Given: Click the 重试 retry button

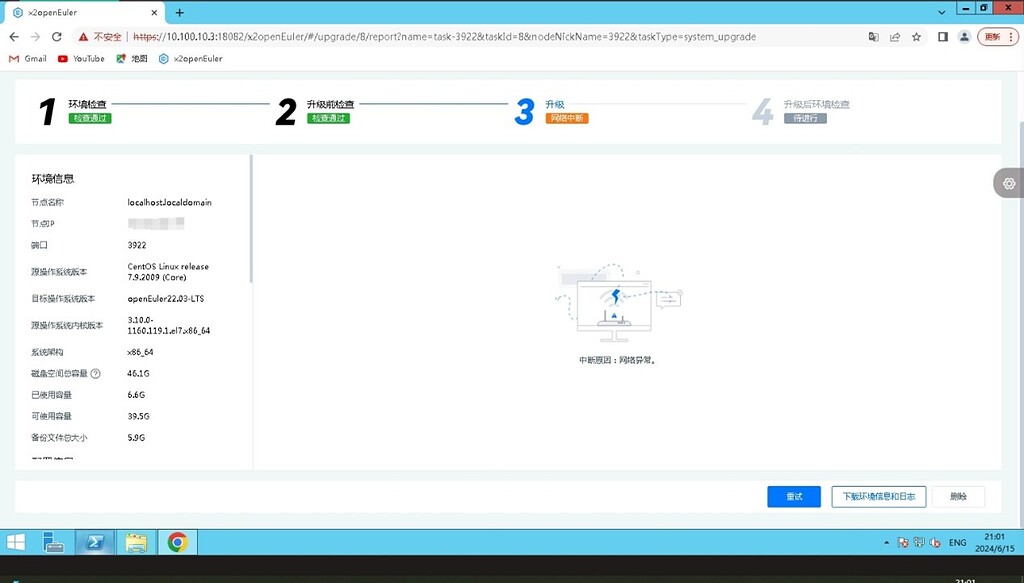Looking at the screenshot, I should pos(794,496).
